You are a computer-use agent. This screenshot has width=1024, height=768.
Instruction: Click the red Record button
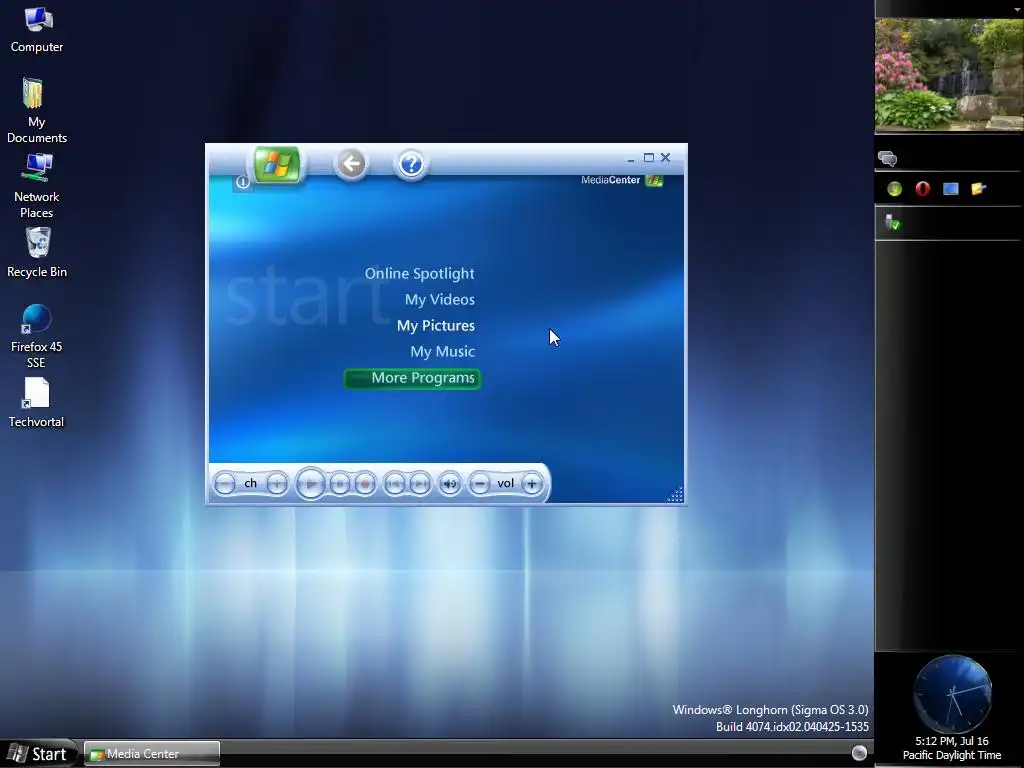point(366,484)
